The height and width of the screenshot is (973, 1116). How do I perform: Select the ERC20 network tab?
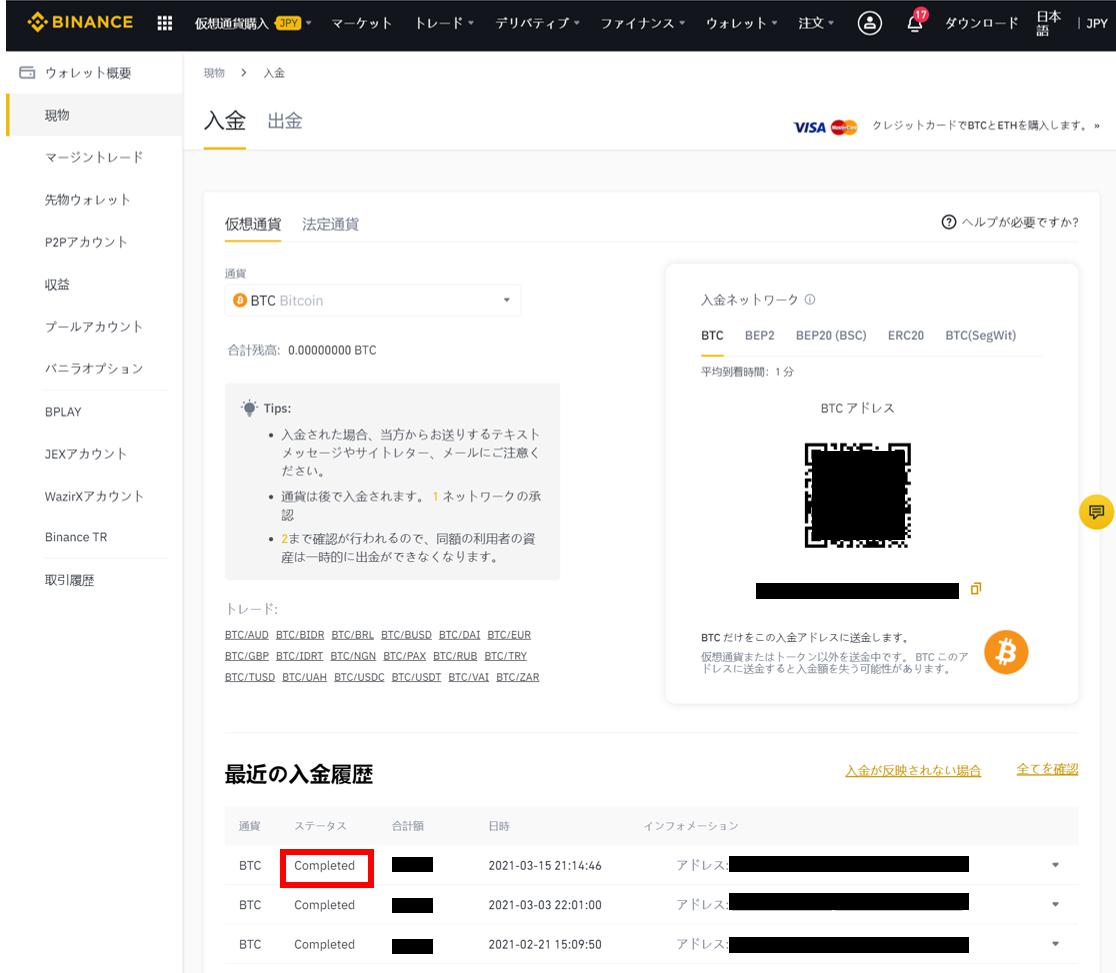905,335
